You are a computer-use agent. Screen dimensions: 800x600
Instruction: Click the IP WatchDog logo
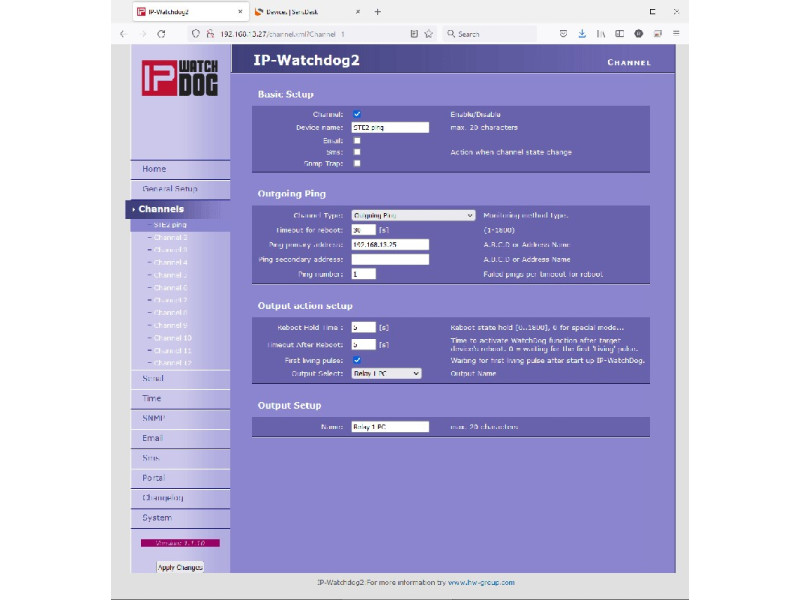click(180, 78)
